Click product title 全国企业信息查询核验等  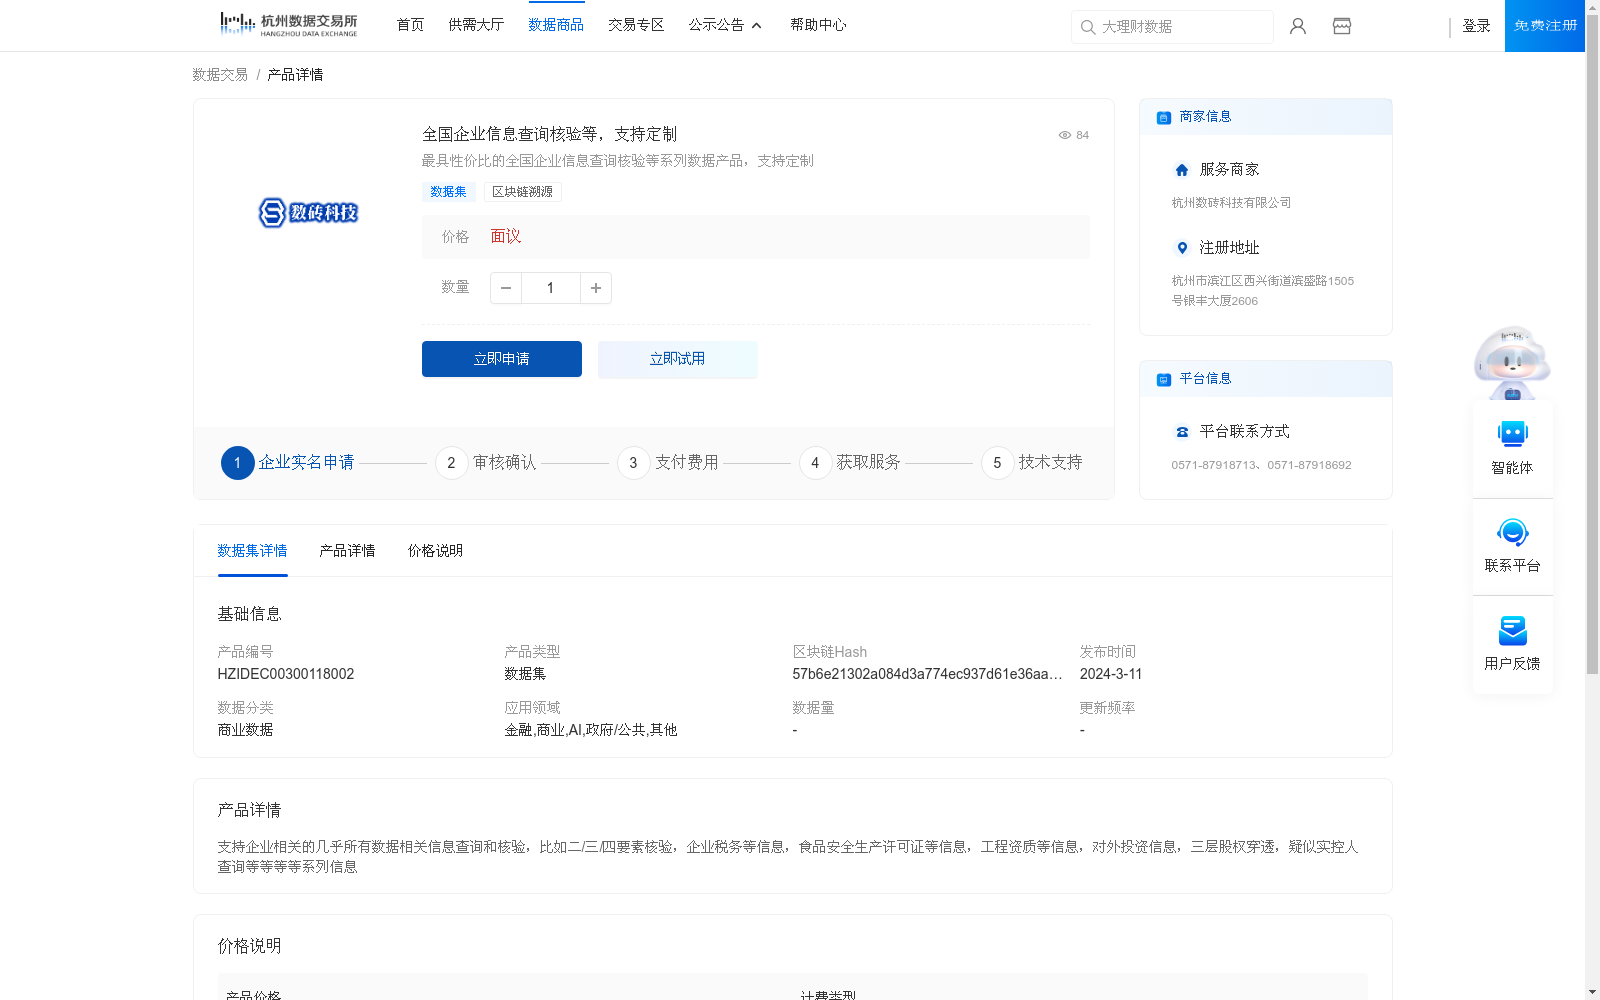point(549,134)
